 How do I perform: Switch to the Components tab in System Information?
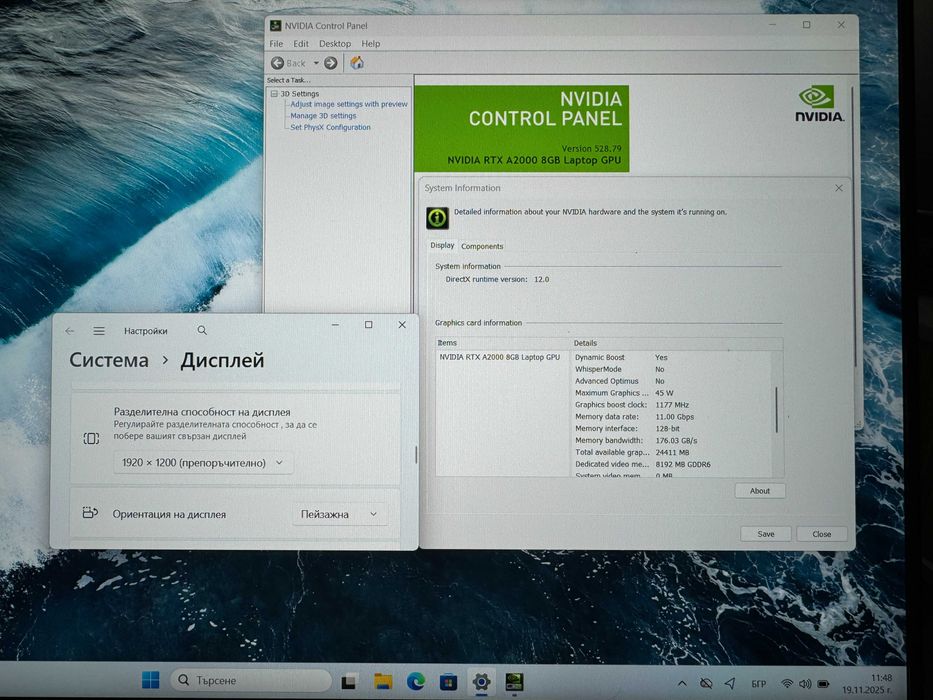[482, 246]
